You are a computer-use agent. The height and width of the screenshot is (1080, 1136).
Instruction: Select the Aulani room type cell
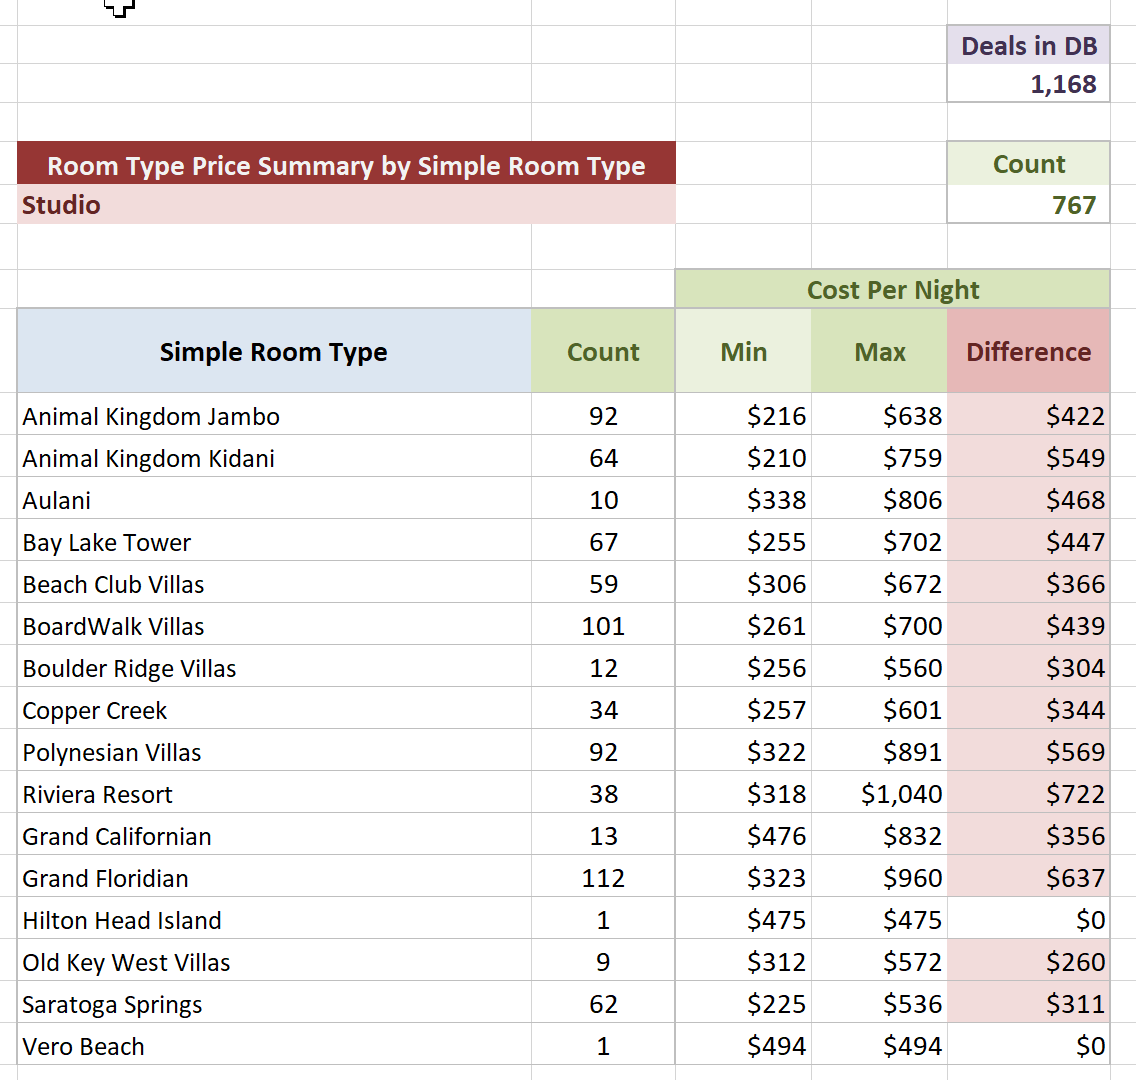click(x=58, y=500)
